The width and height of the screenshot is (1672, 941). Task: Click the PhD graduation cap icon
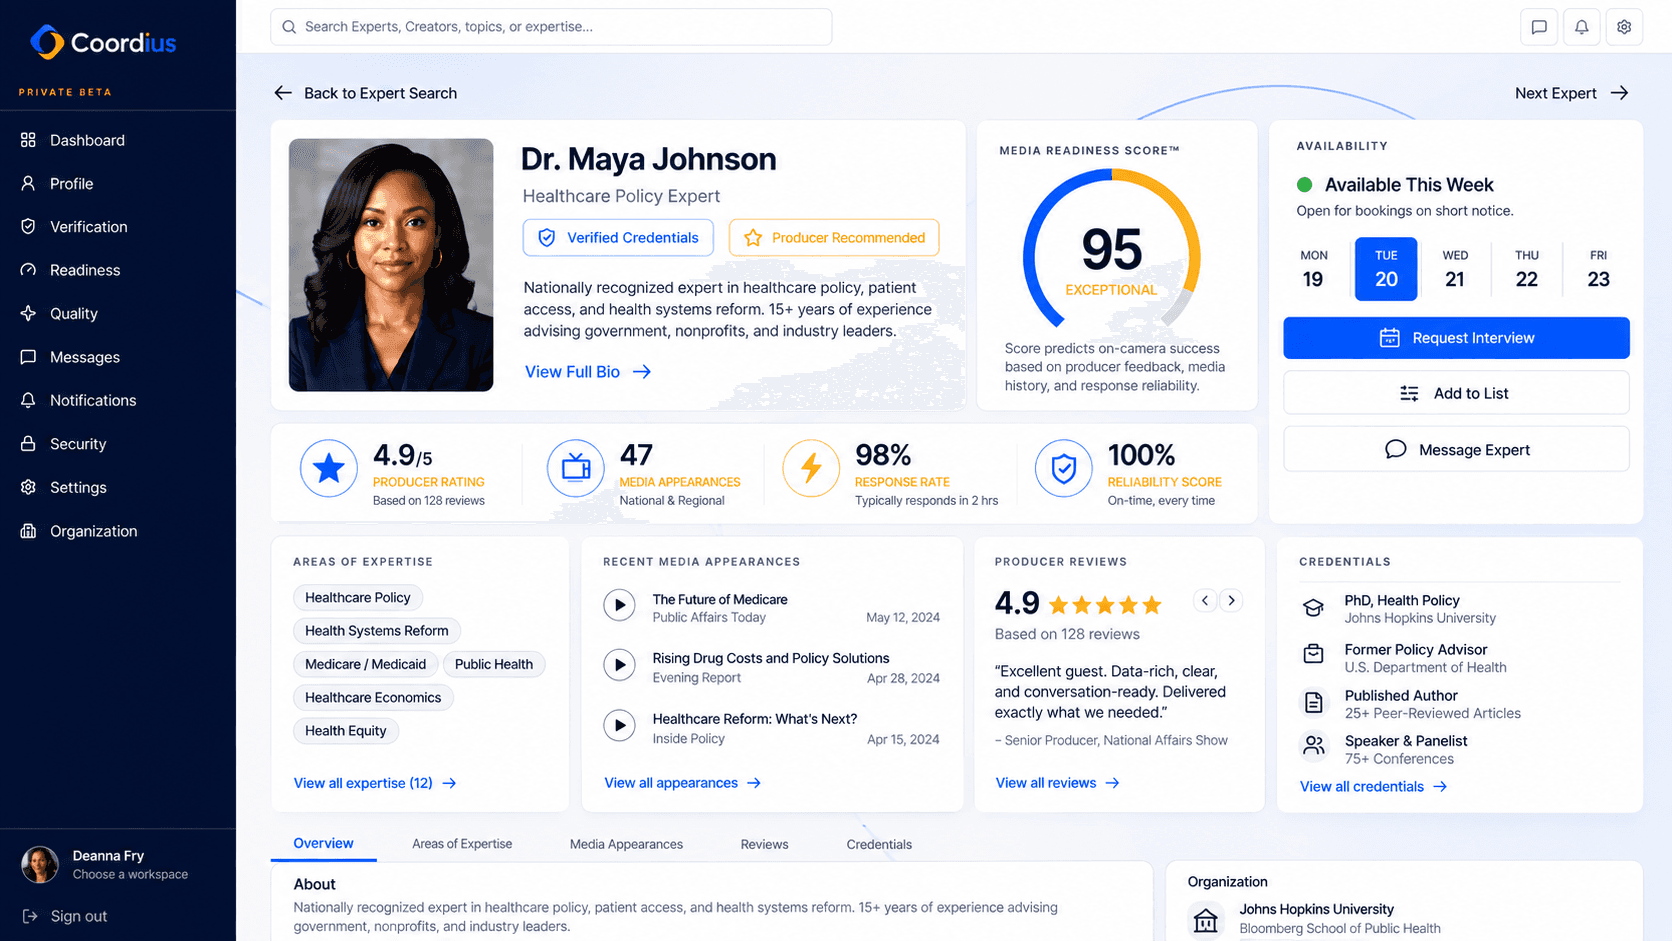tap(1313, 608)
